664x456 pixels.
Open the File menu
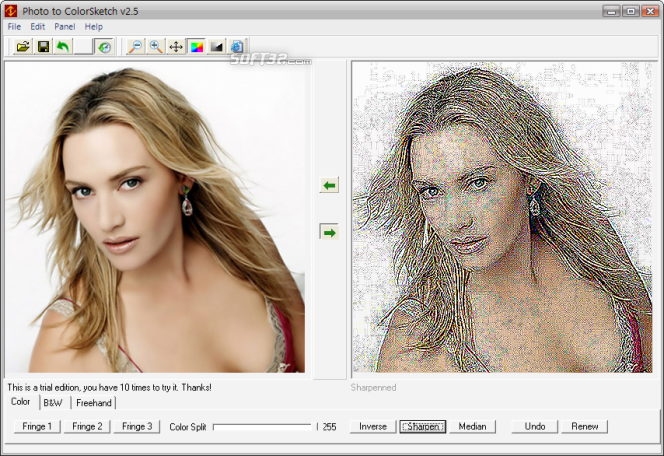click(x=14, y=27)
